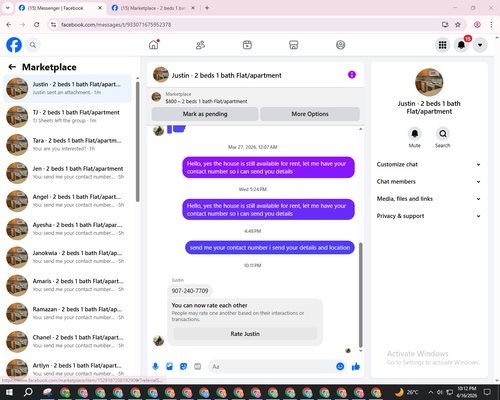The image size is (500, 400).
Task: Open TJ conversation in the list
Action: (x=67, y=117)
